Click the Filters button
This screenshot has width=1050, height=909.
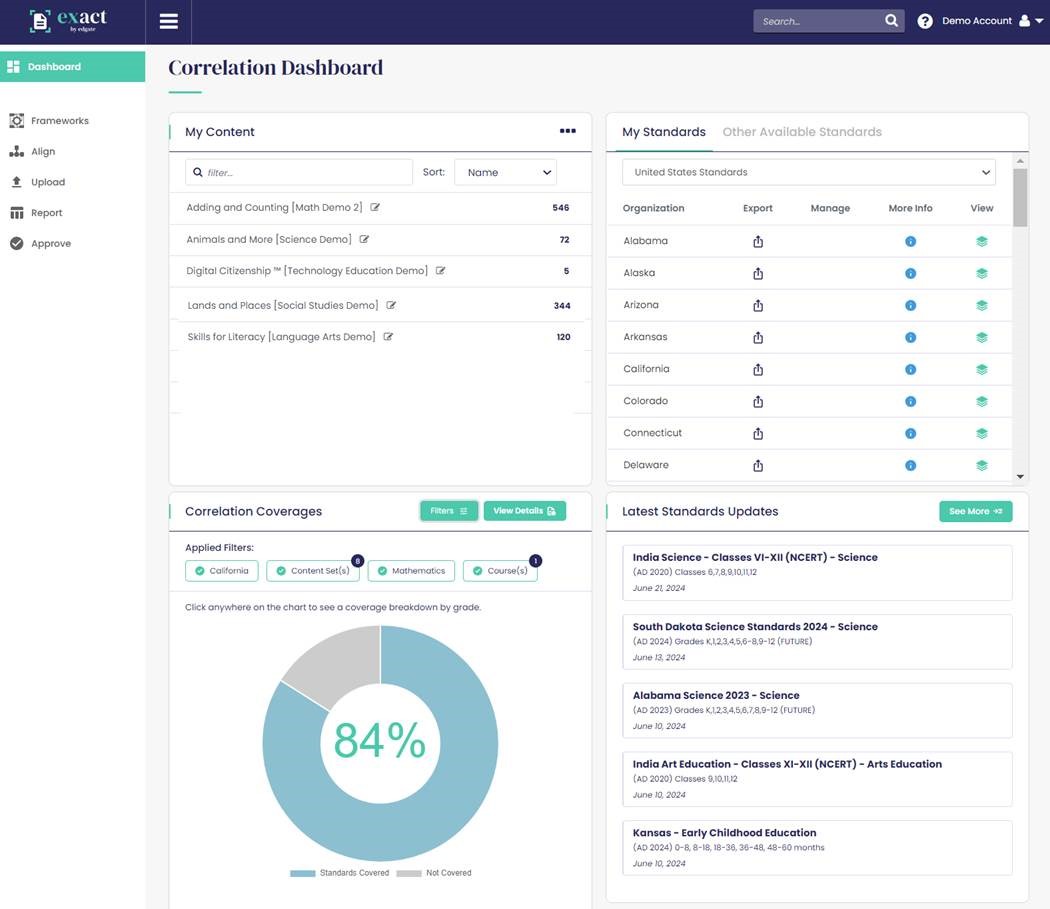[449, 511]
